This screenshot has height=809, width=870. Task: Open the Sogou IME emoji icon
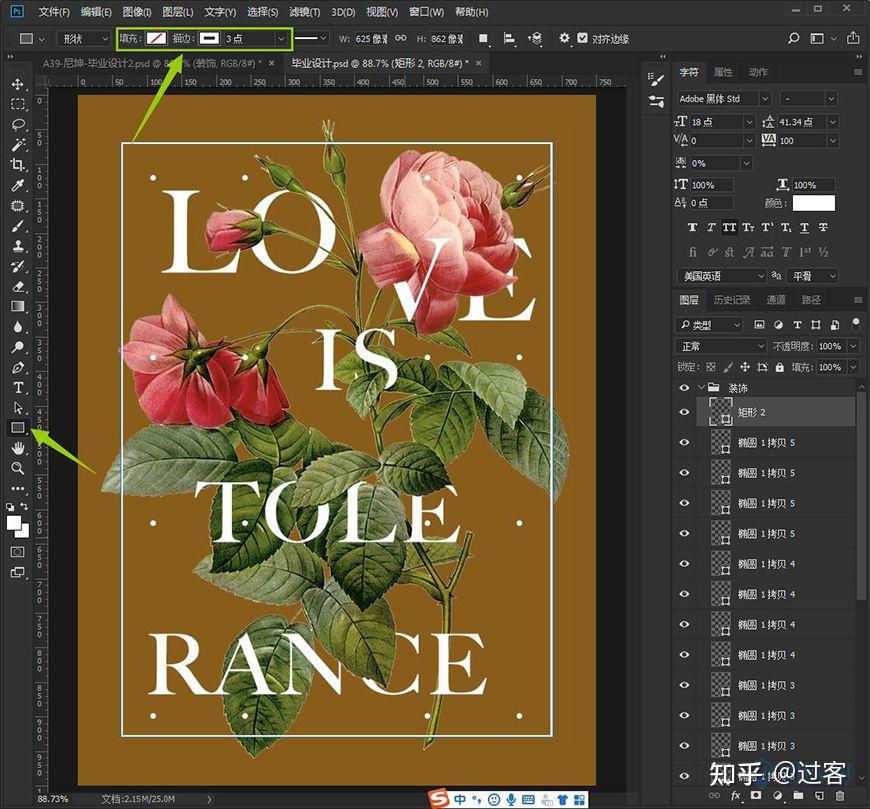(x=493, y=799)
